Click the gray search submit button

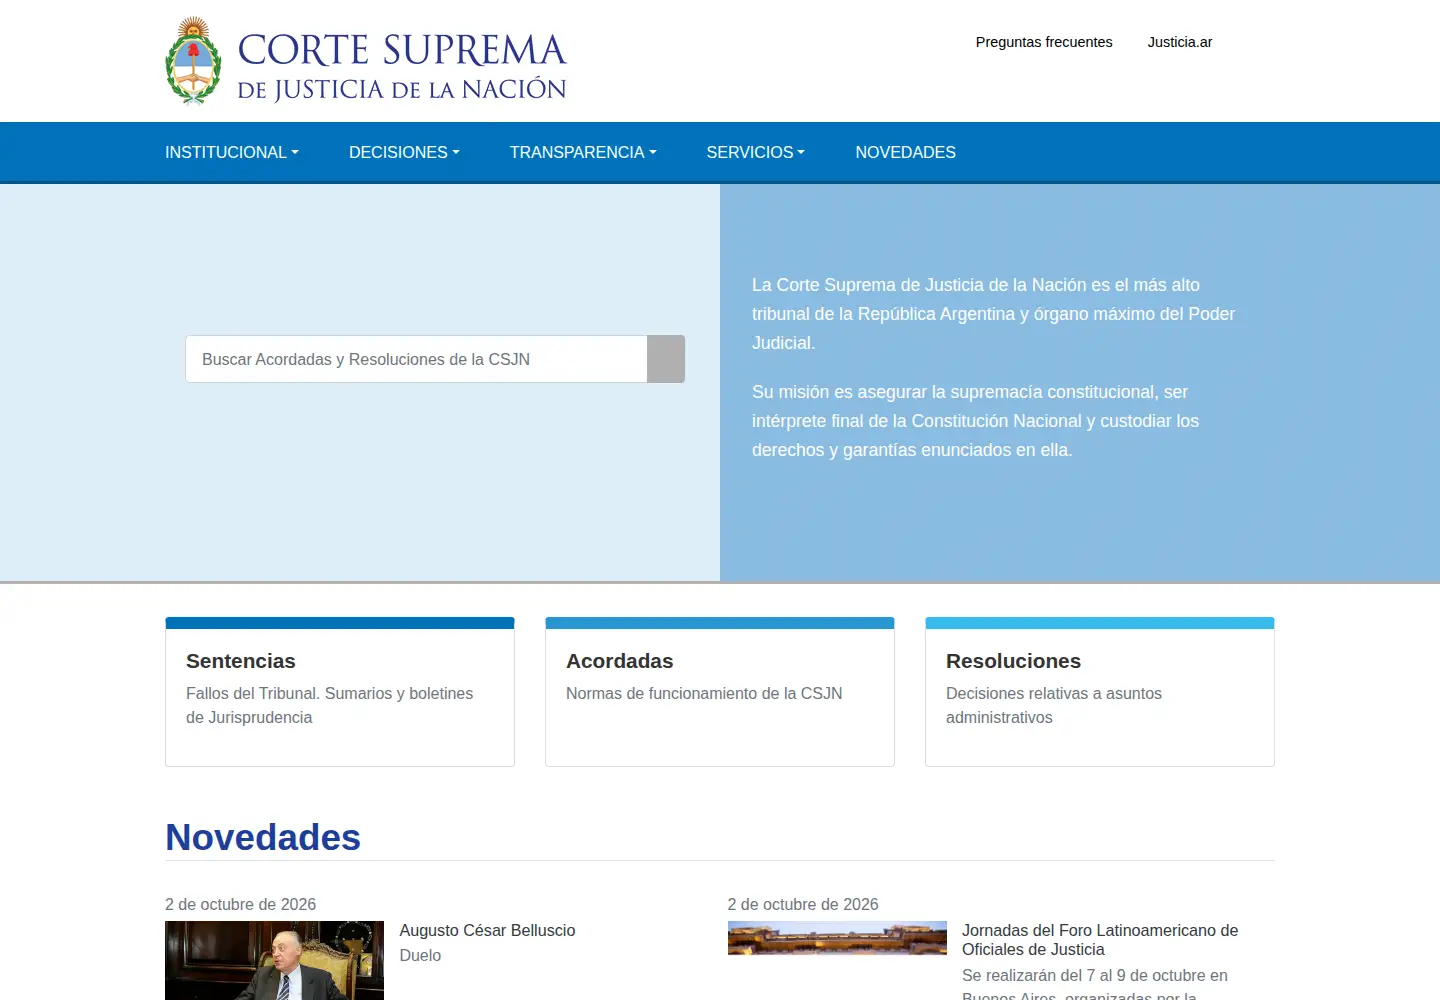pos(666,359)
